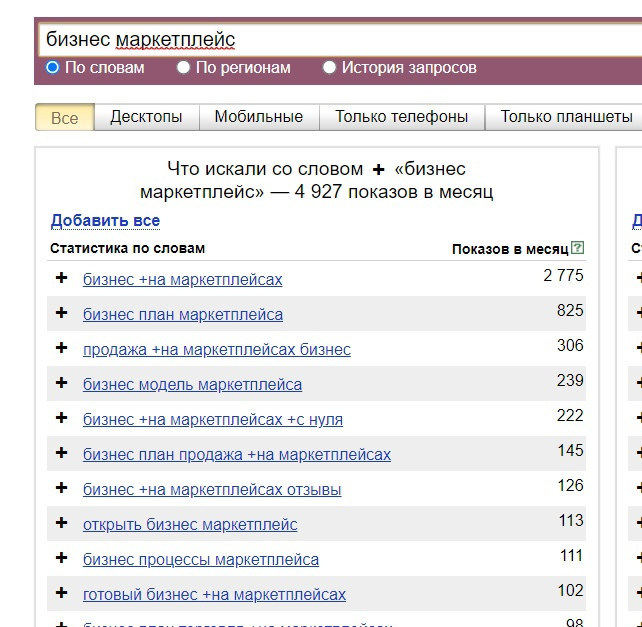Click plus beside 'готовый бизнес +на маркетплейсах'
The image size is (642, 627).
pos(61,593)
